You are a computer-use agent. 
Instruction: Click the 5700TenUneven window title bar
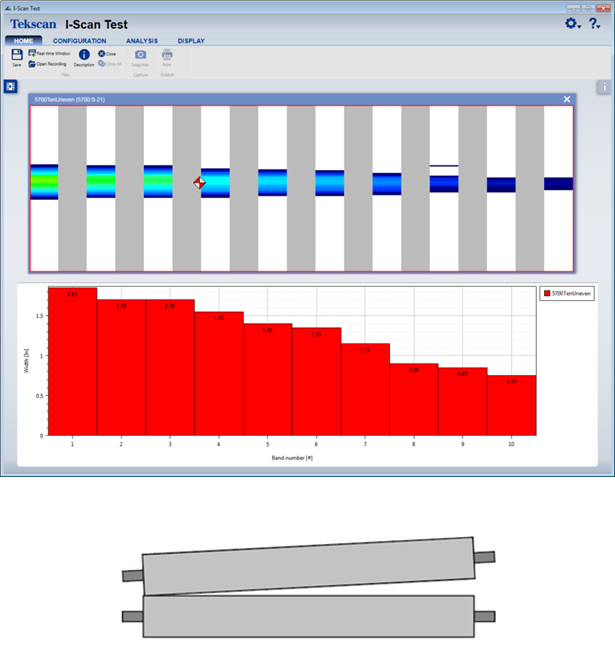302,99
